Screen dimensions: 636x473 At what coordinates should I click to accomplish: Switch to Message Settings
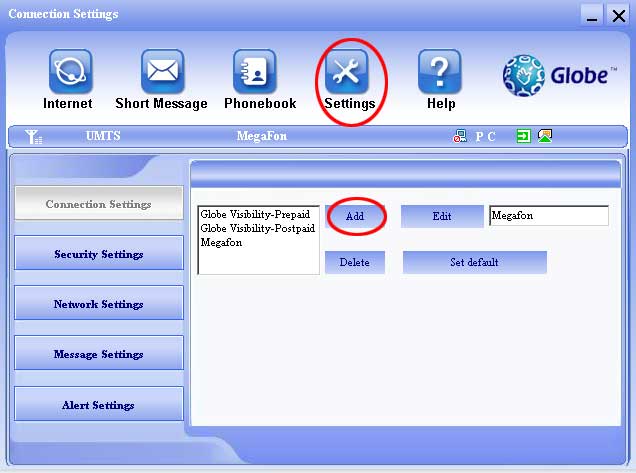(x=99, y=354)
